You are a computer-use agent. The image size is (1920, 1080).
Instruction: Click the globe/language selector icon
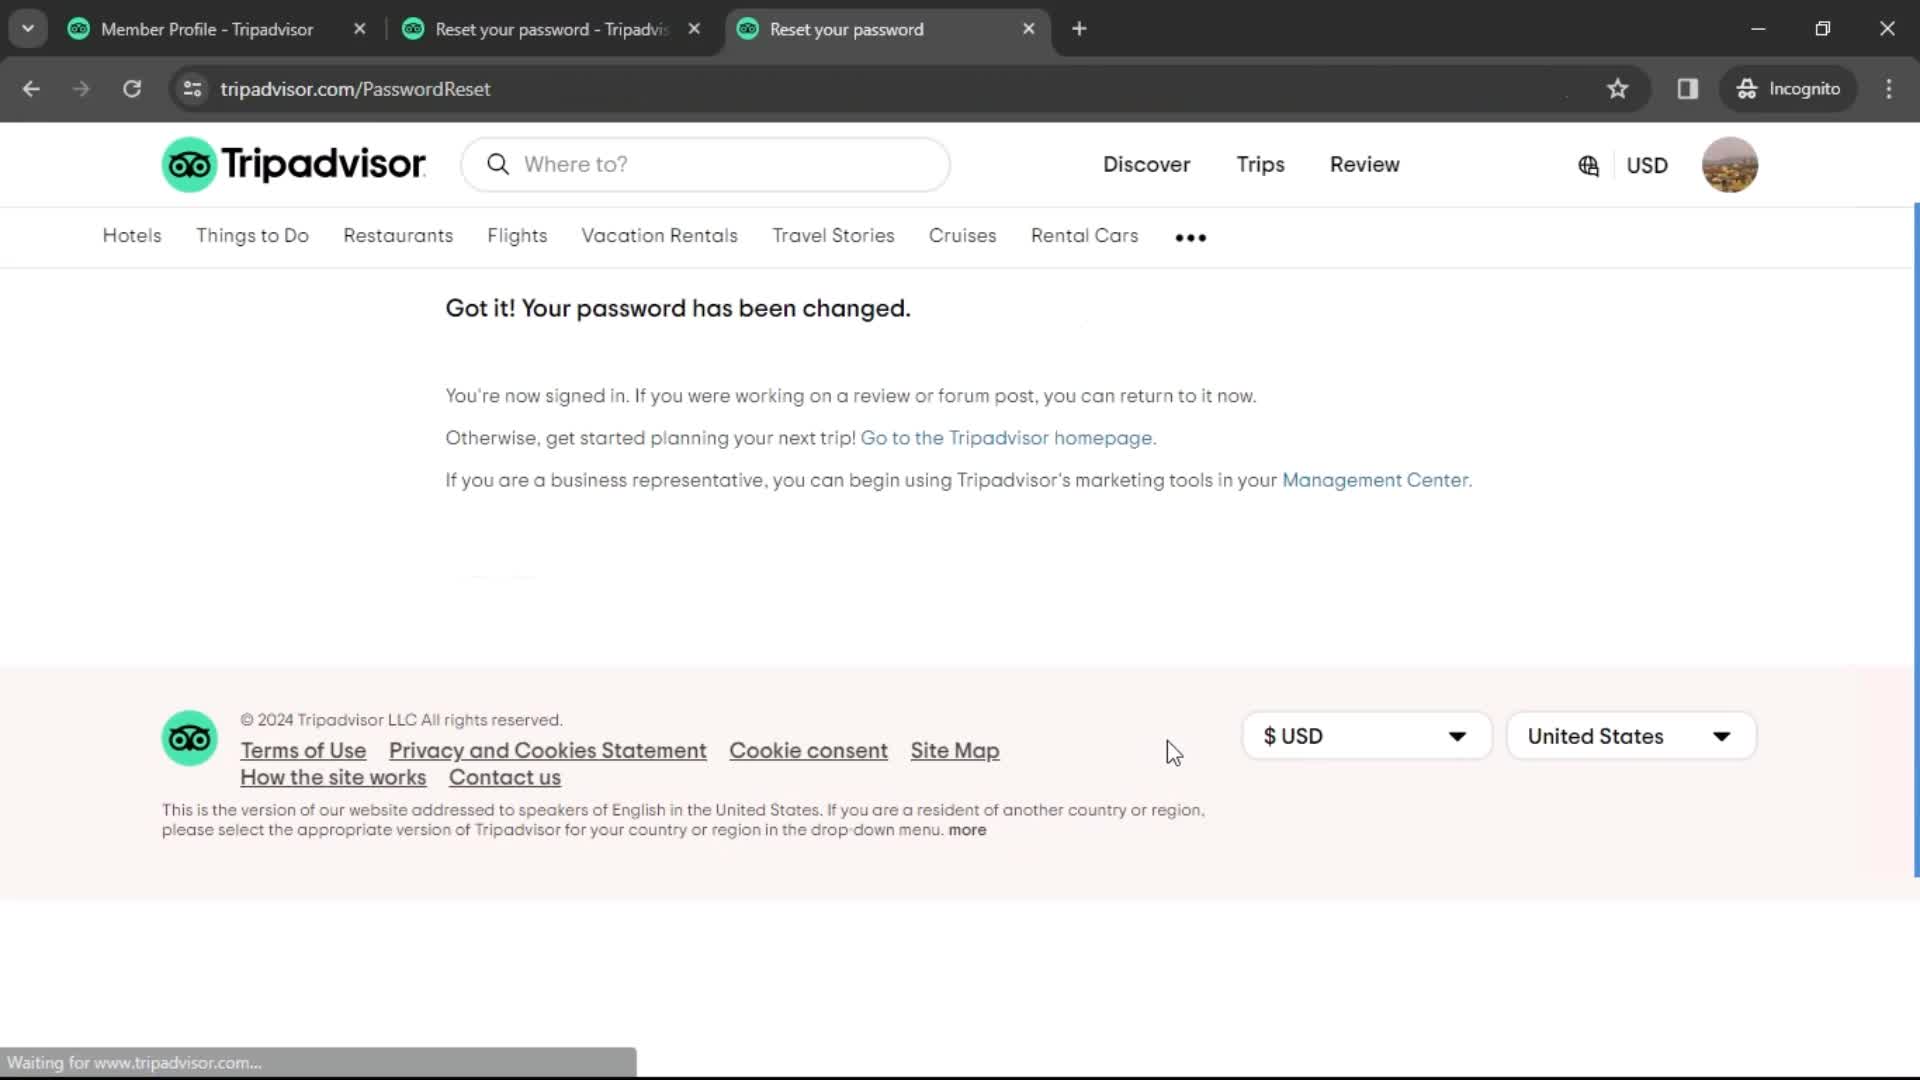tap(1588, 165)
